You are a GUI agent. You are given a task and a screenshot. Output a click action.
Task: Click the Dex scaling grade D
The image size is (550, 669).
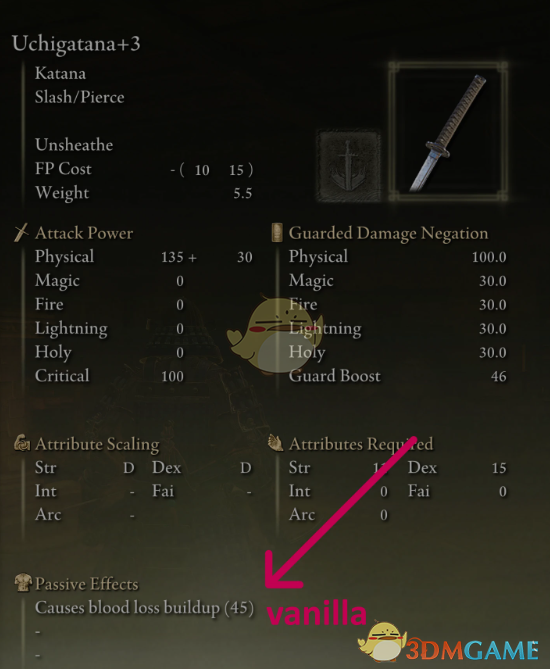coord(245,468)
